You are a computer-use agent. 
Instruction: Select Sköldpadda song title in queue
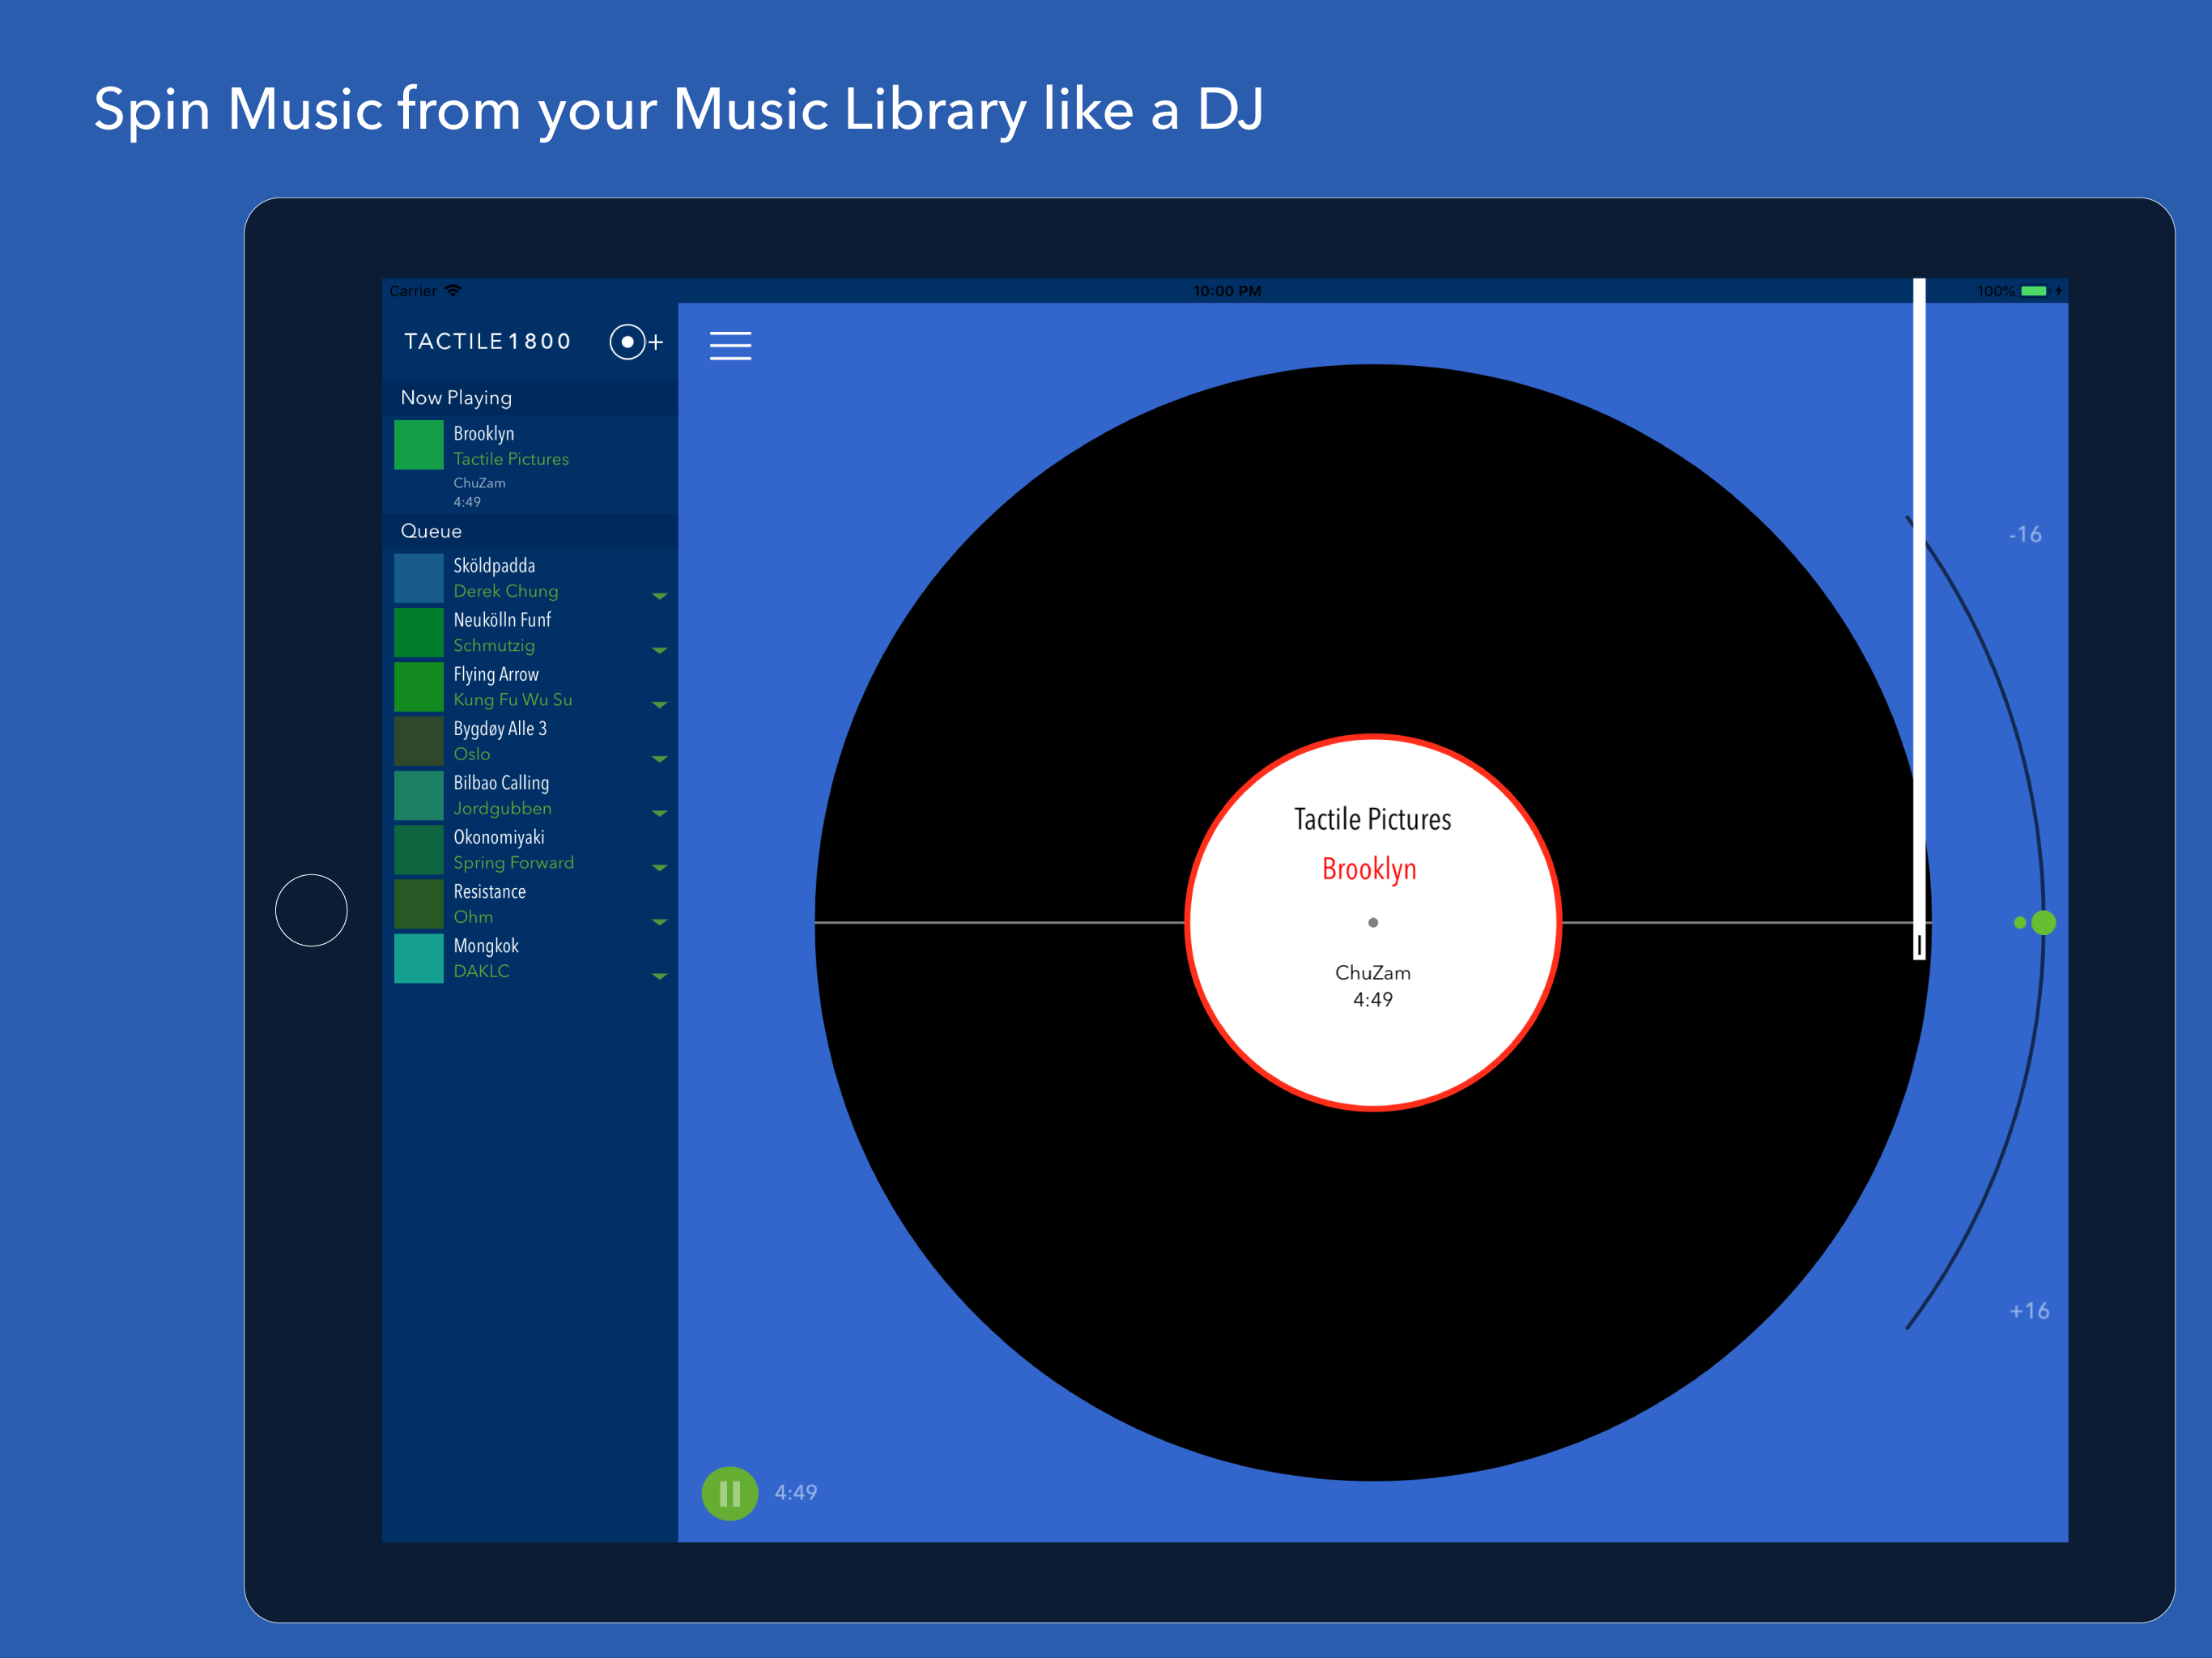[494, 565]
